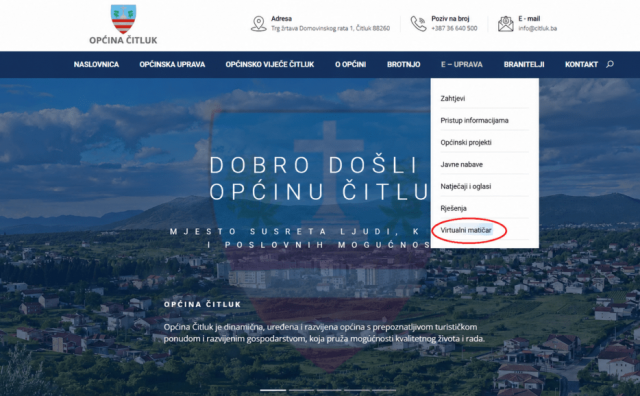The width and height of the screenshot is (640, 396).
Task: Click the info@citluk.ba email address
Action: pyautogui.click(x=538, y=29)
